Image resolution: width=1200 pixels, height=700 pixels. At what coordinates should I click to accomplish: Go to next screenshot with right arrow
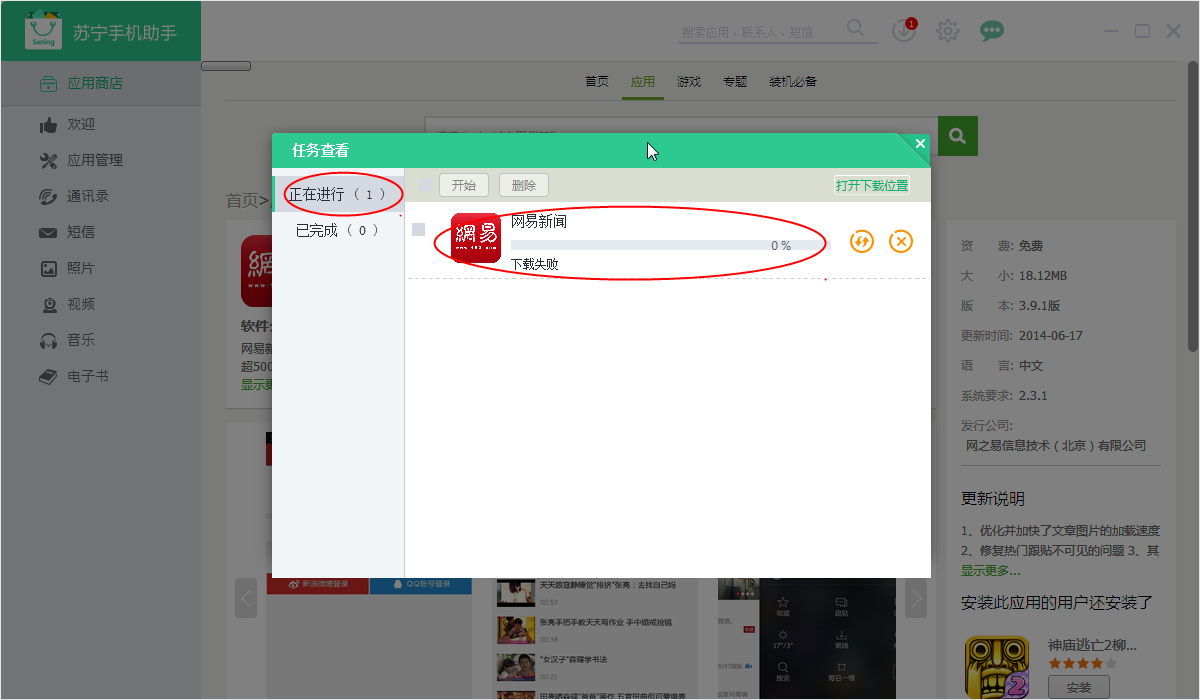(915, 598)
